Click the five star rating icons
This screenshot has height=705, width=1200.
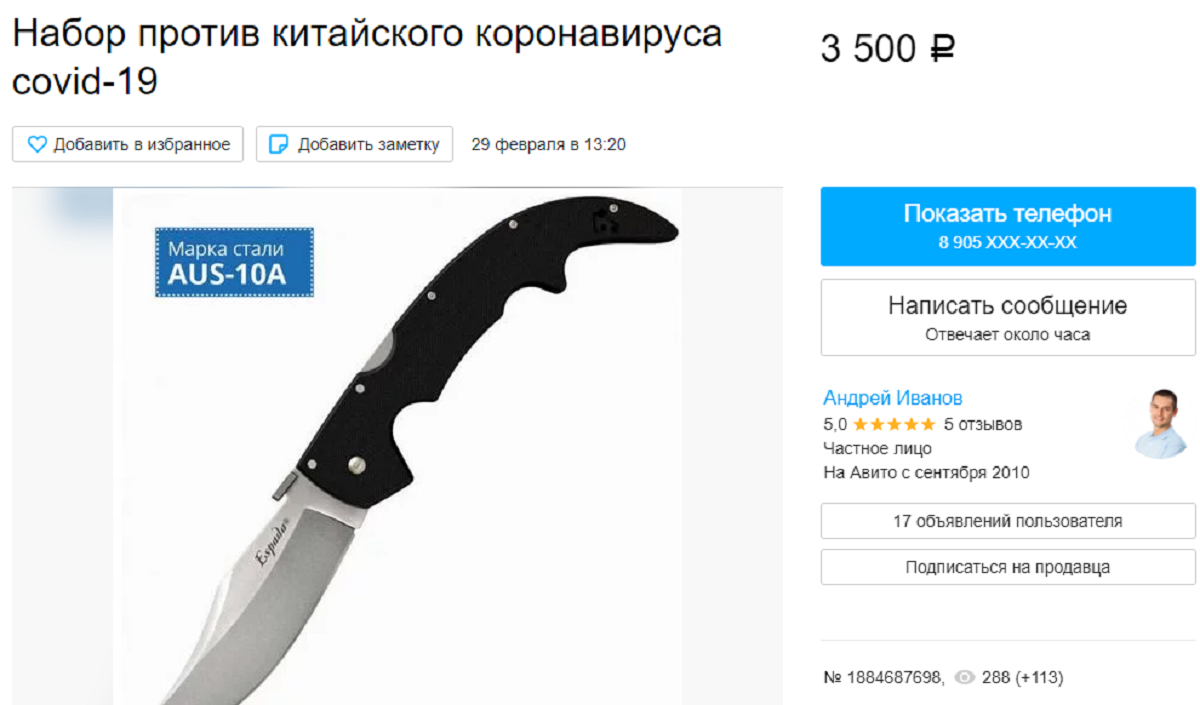[x=894, y=424]
